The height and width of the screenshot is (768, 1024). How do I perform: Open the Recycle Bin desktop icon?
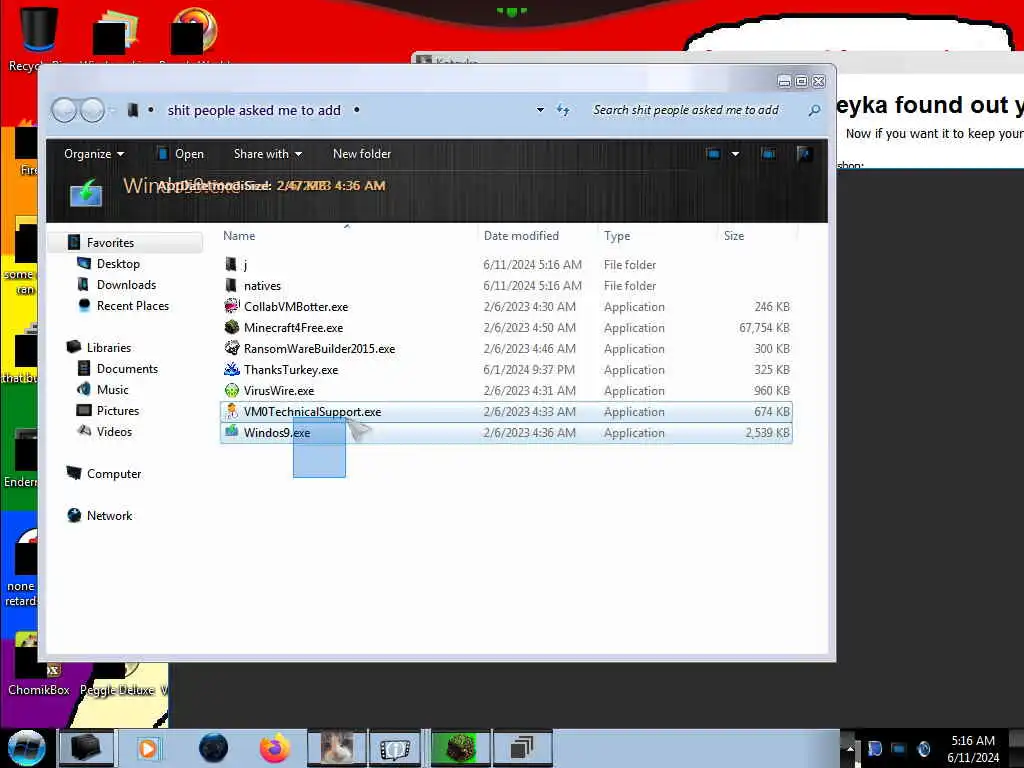(38, 29)
